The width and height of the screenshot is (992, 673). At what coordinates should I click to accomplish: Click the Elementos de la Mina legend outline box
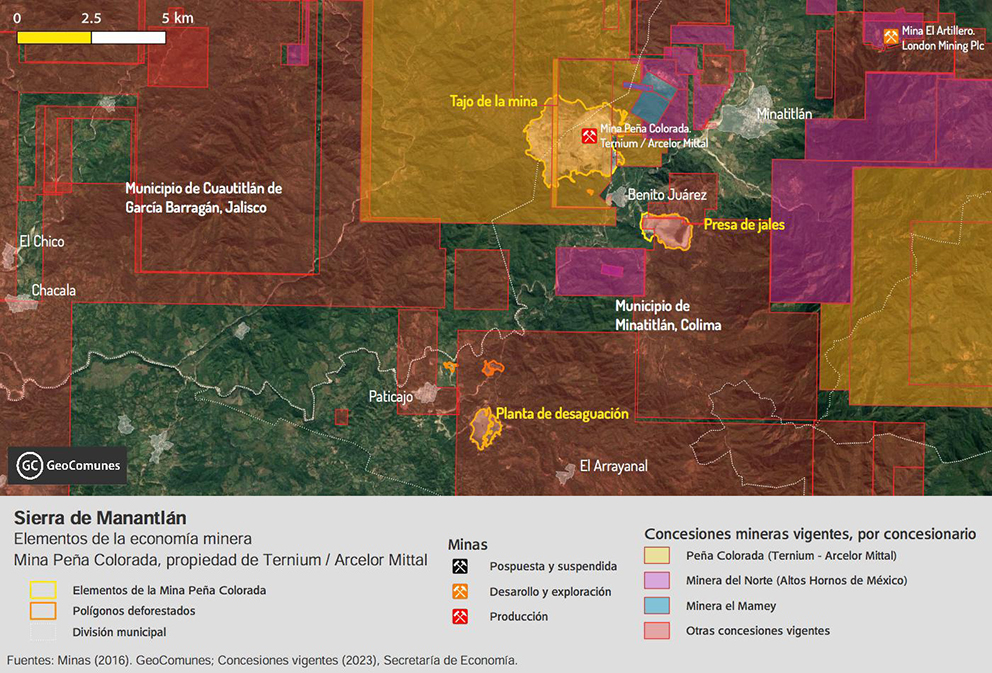click(x=43, y=590)
